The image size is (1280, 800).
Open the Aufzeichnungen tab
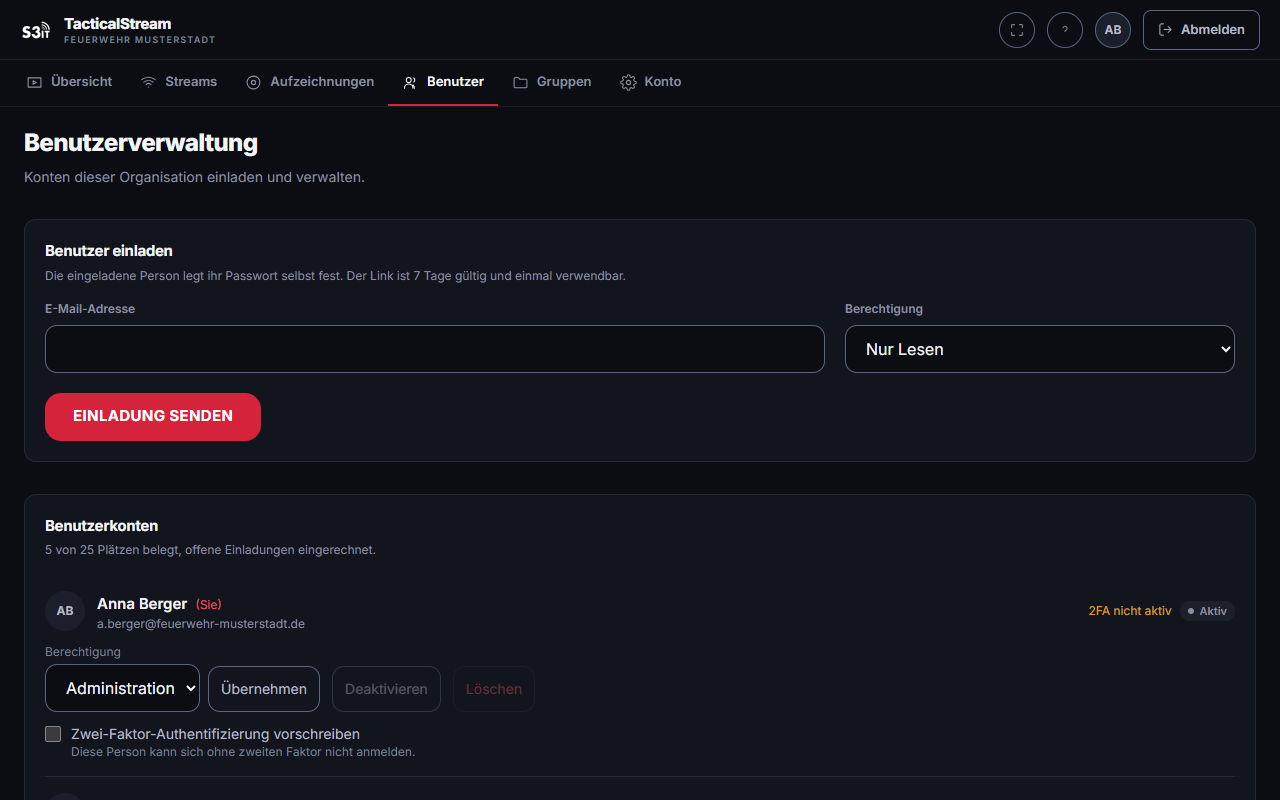coord(310,82)
